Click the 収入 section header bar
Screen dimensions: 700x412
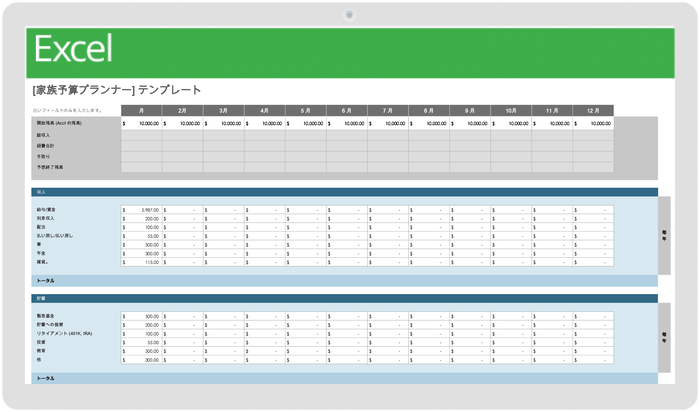344,192
